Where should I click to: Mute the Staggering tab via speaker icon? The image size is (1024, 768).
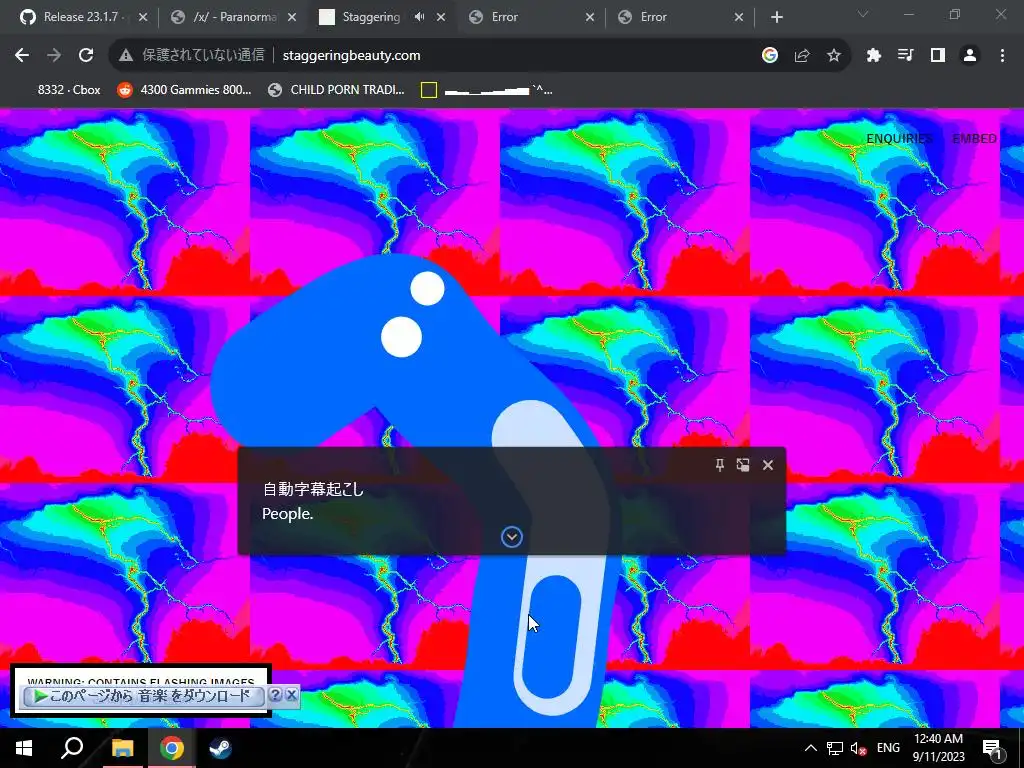tap(419, 17)
